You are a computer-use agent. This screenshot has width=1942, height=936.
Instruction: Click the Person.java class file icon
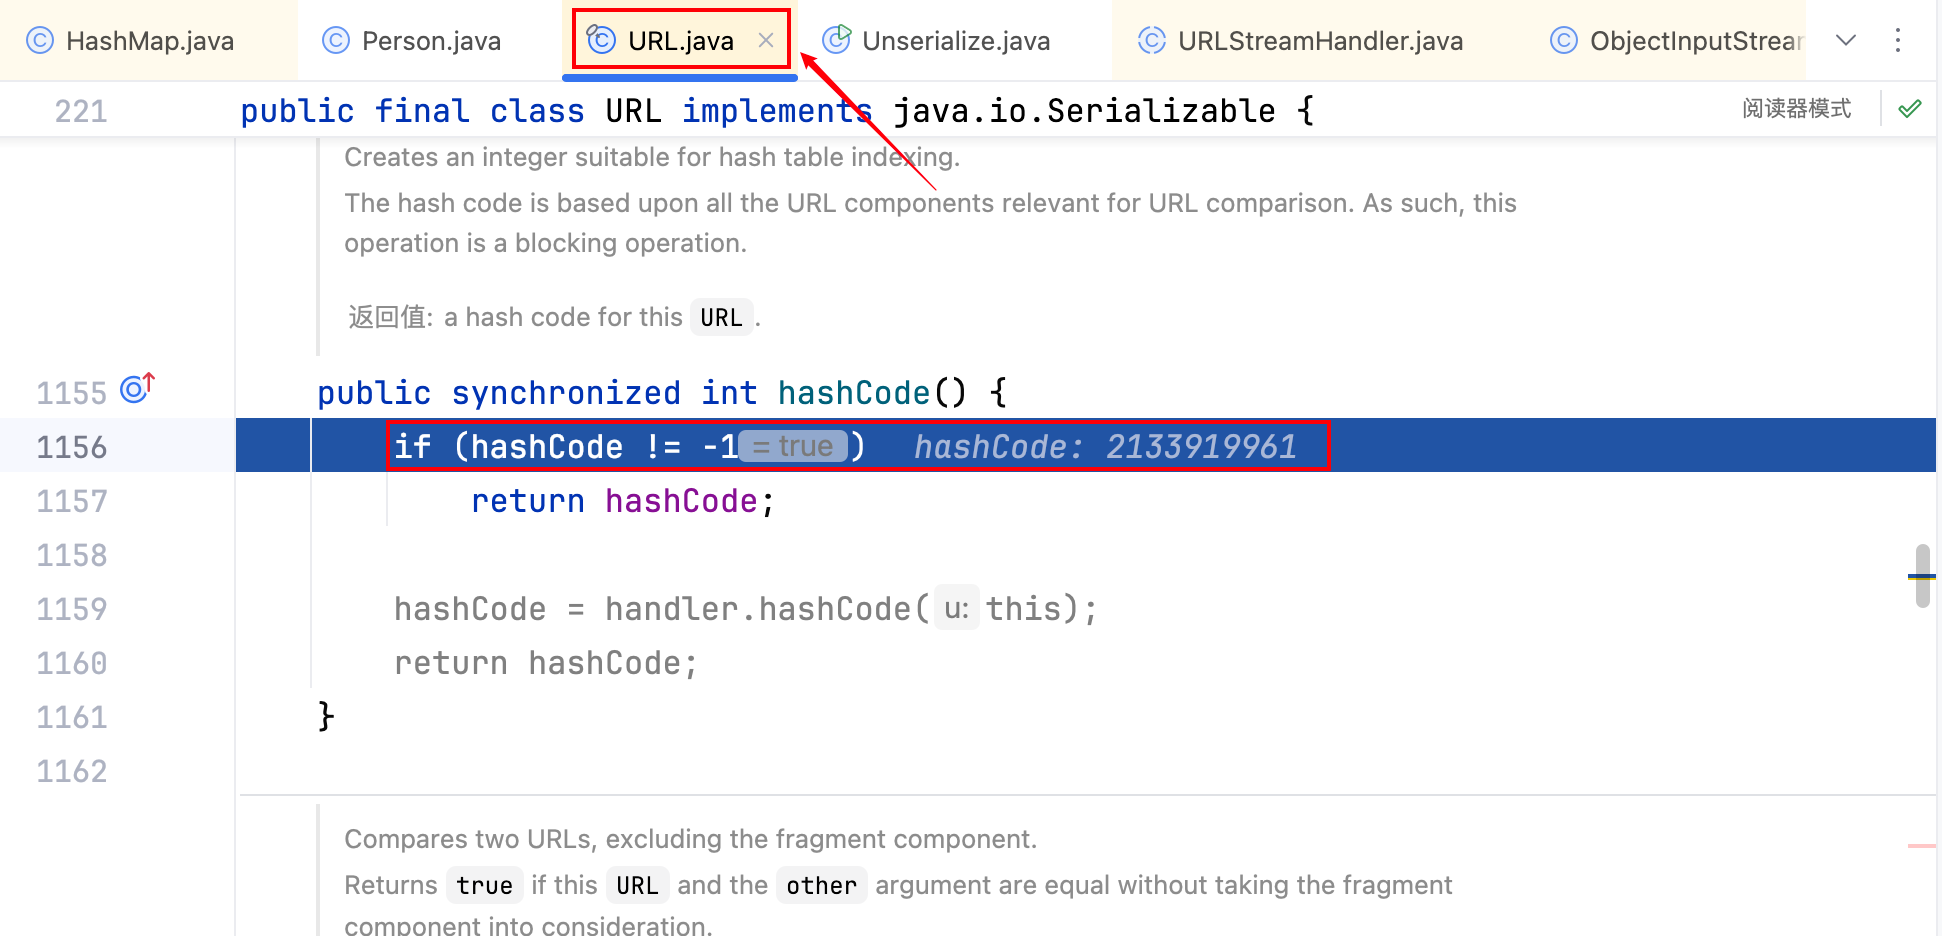[x=336, y=41]
